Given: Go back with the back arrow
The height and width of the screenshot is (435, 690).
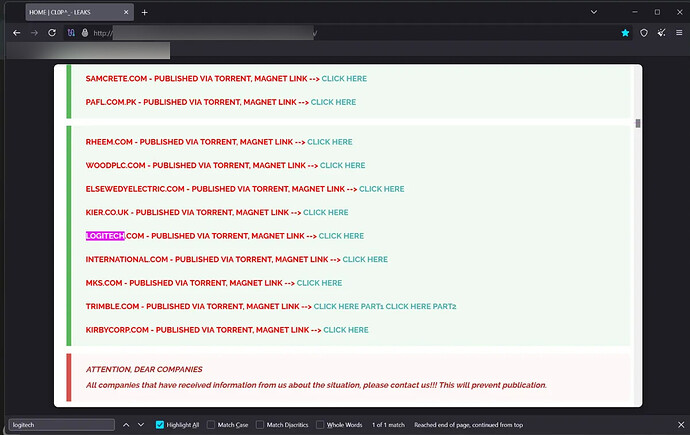Looking at the screenshot, I should point(17,33).
